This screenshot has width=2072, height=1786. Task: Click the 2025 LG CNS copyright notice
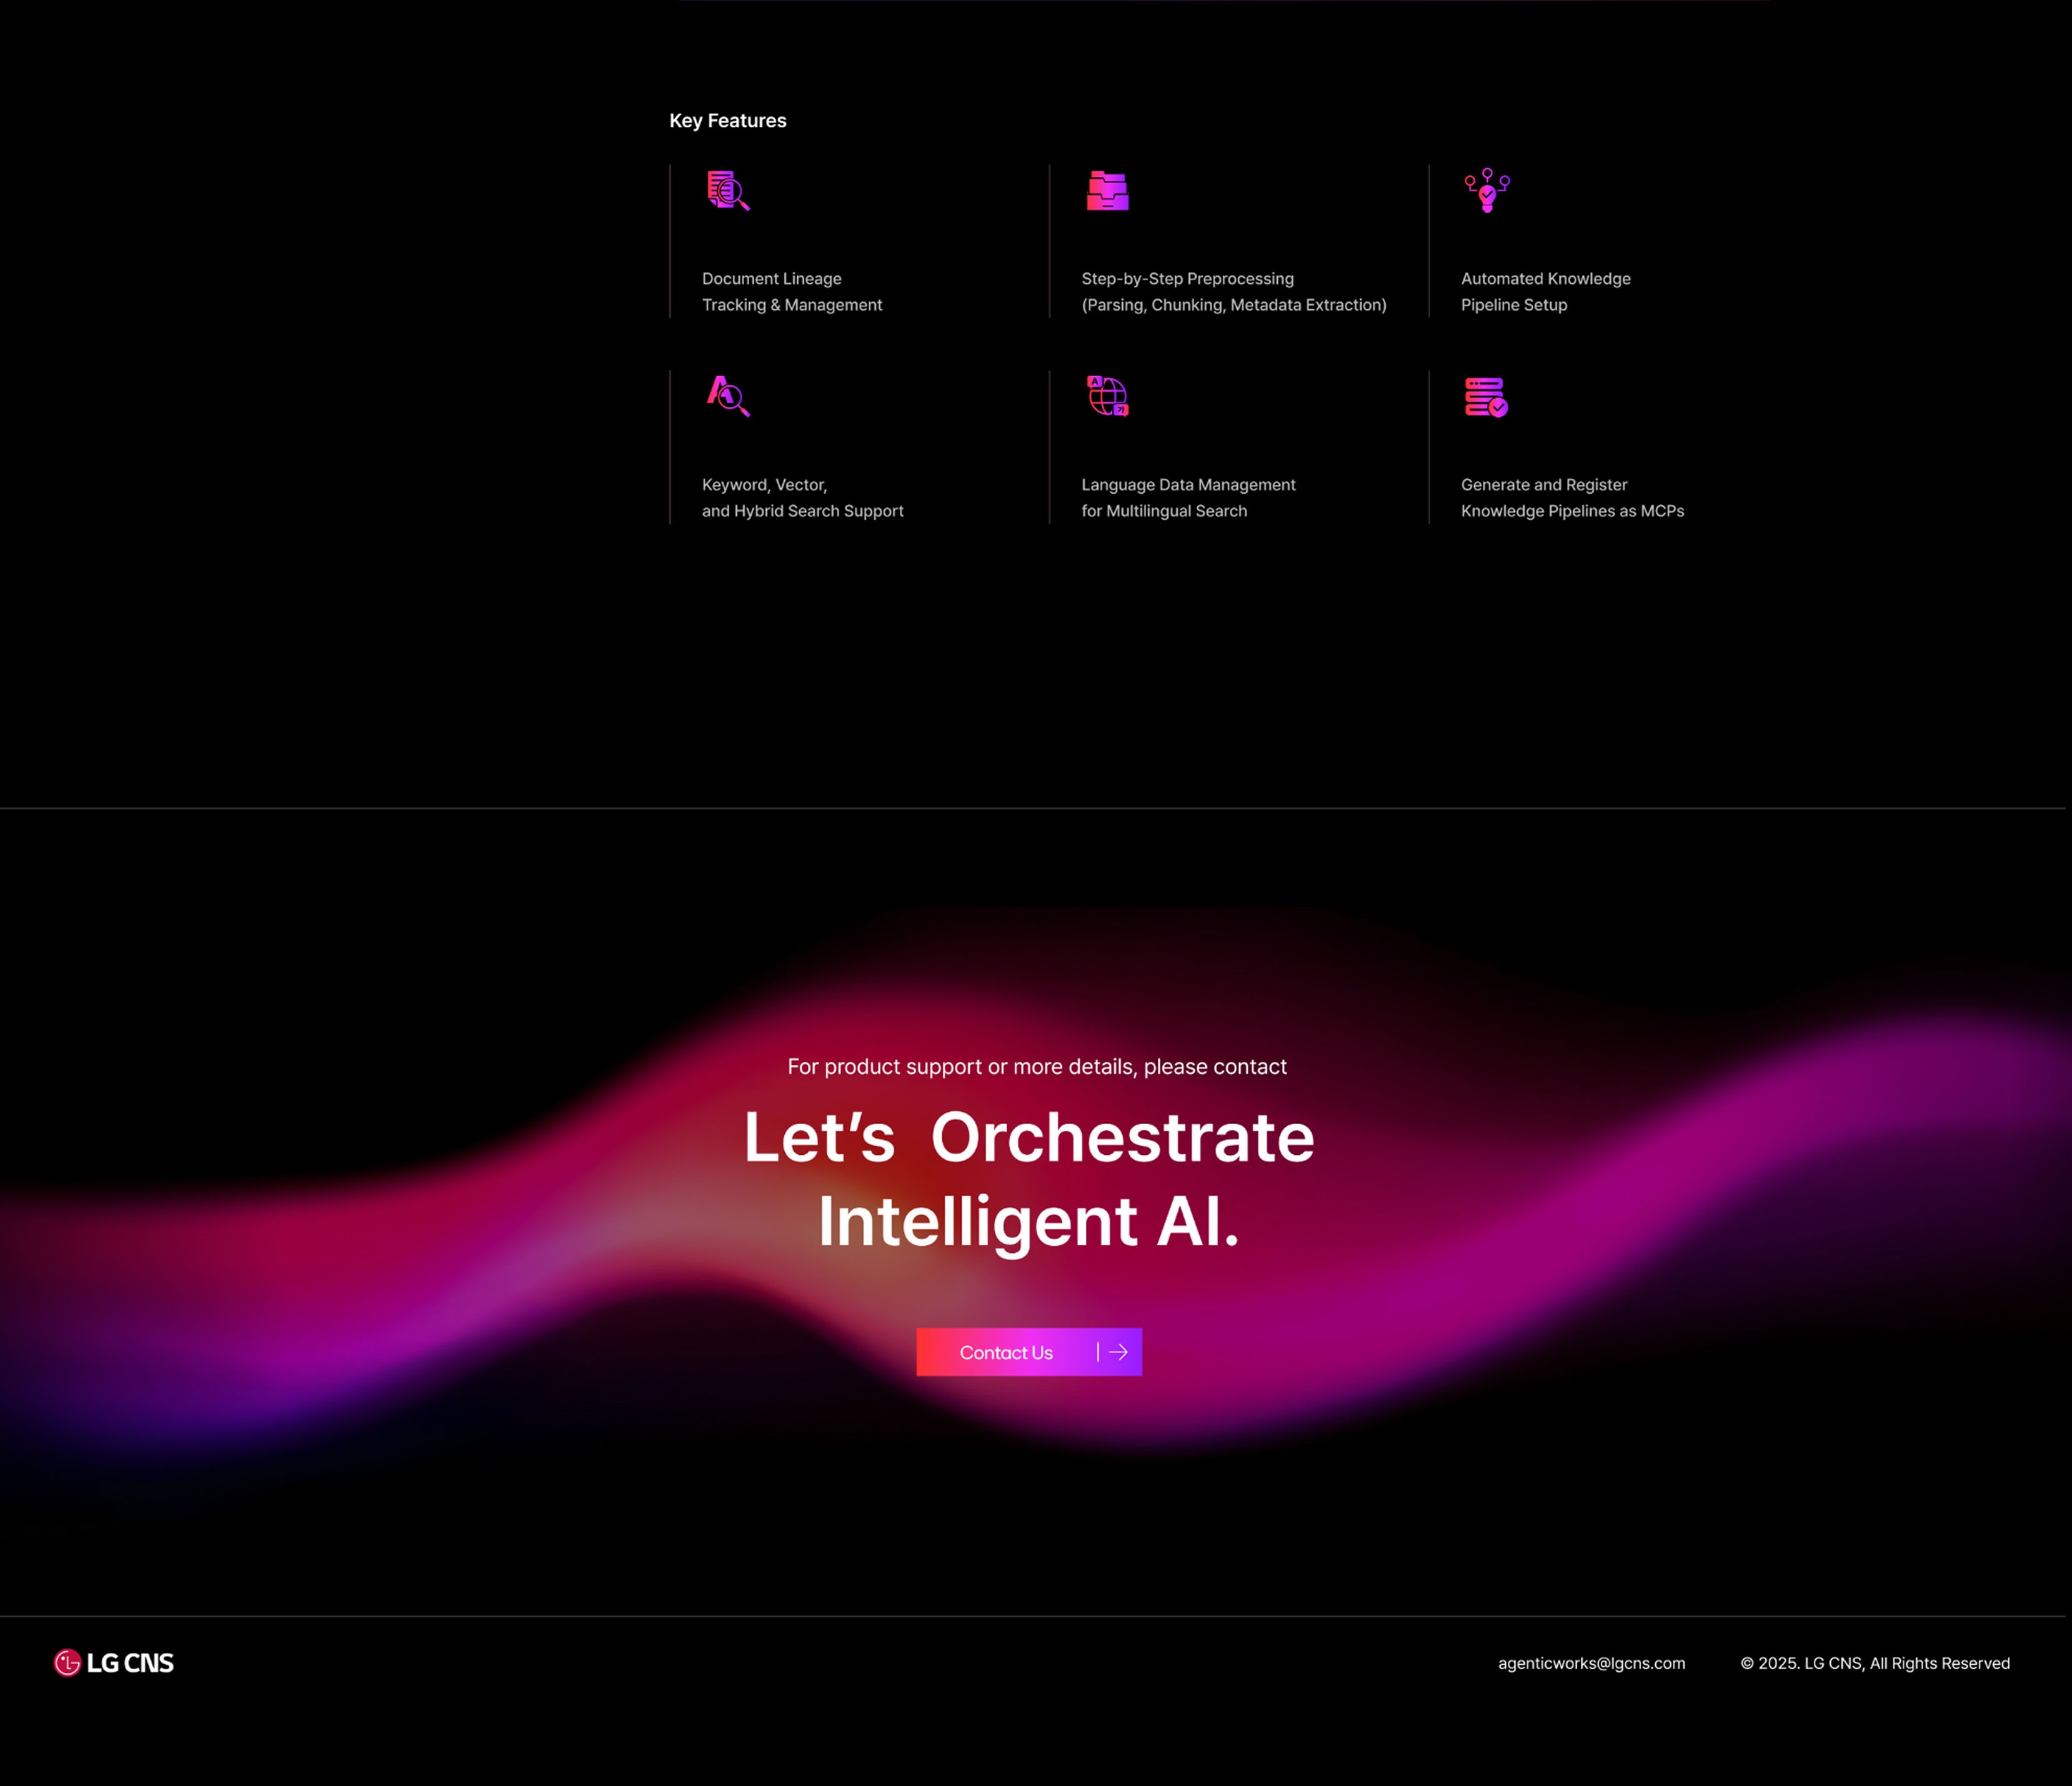tap(1875, 1663)
